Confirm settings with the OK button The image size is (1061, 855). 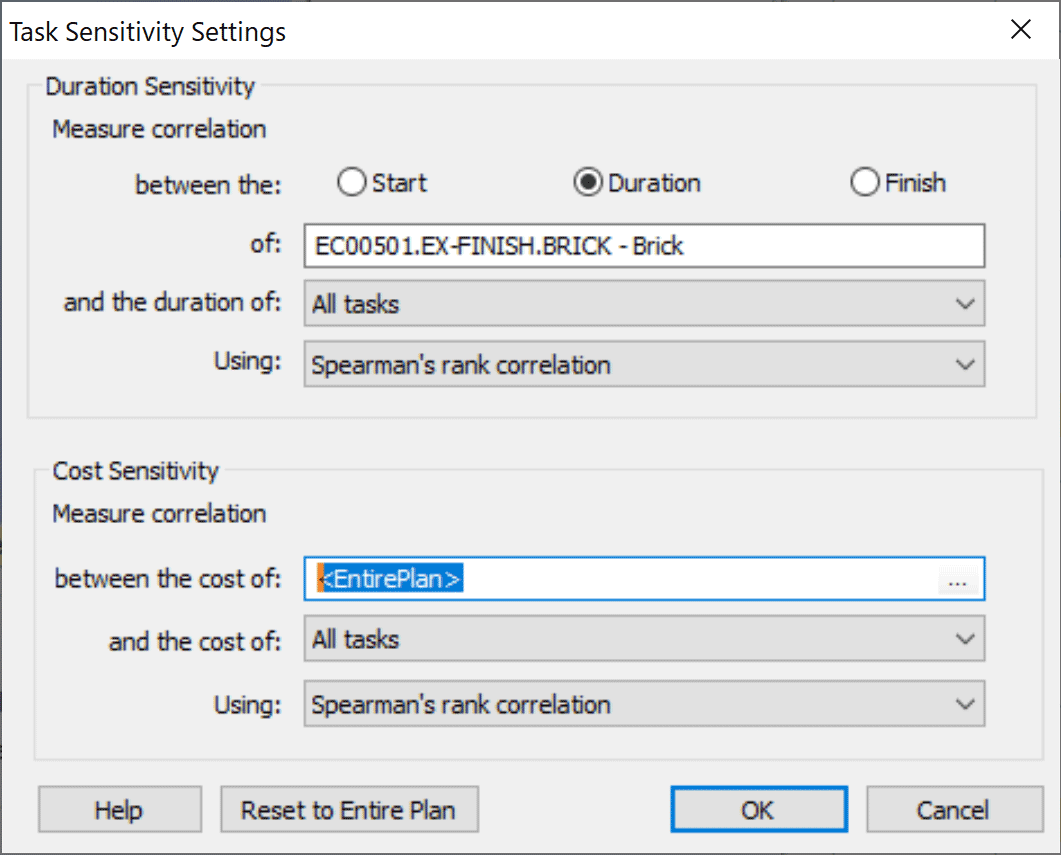(x=758, y=809)
